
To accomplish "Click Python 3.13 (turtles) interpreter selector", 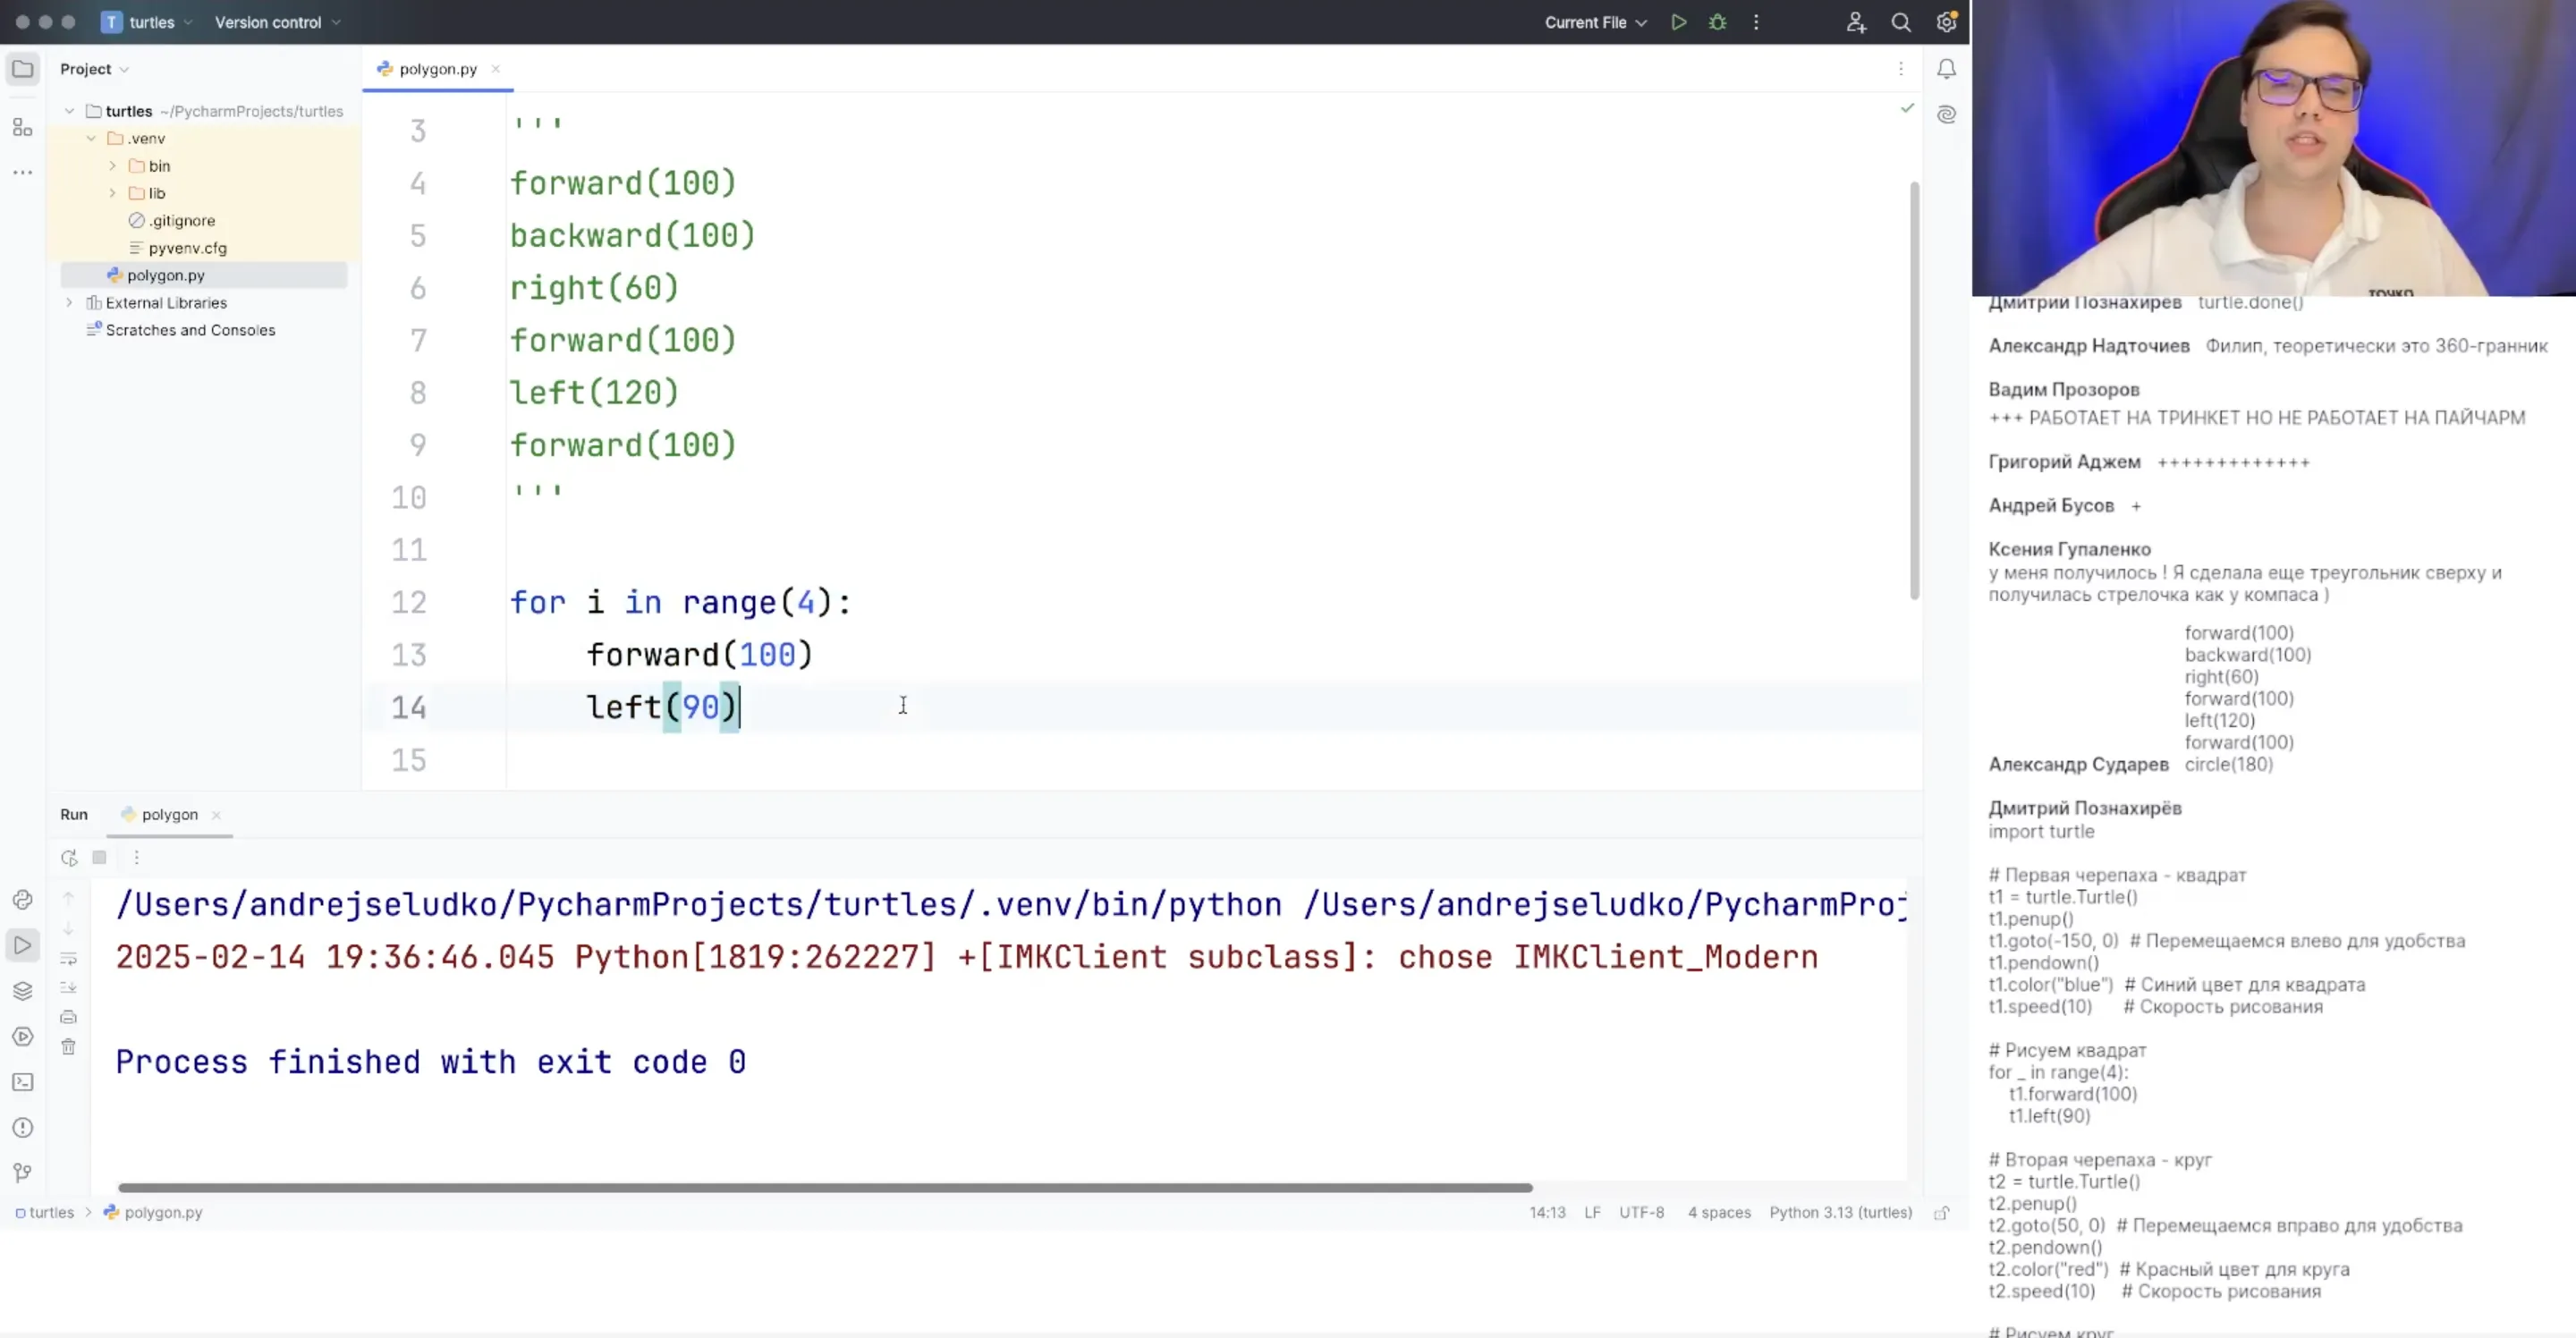I will [x=1840, y=1212].
